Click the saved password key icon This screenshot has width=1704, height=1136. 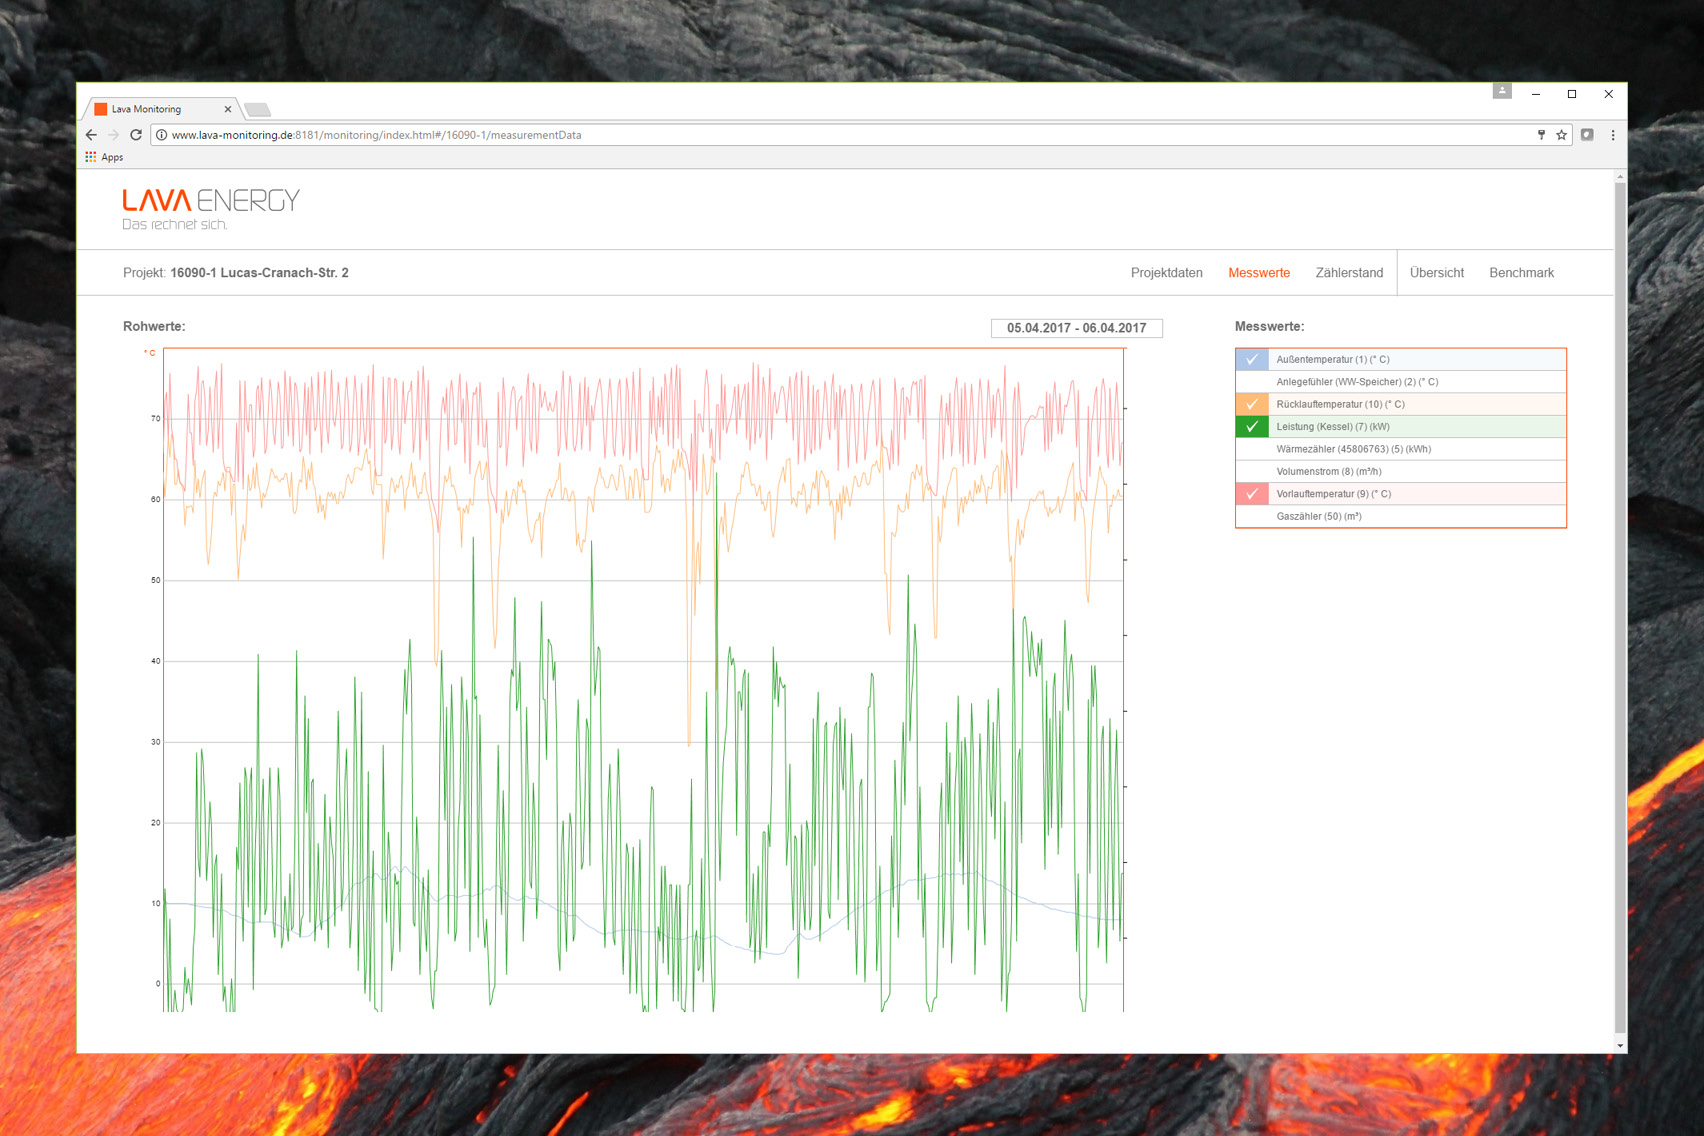click(1541, 135)
